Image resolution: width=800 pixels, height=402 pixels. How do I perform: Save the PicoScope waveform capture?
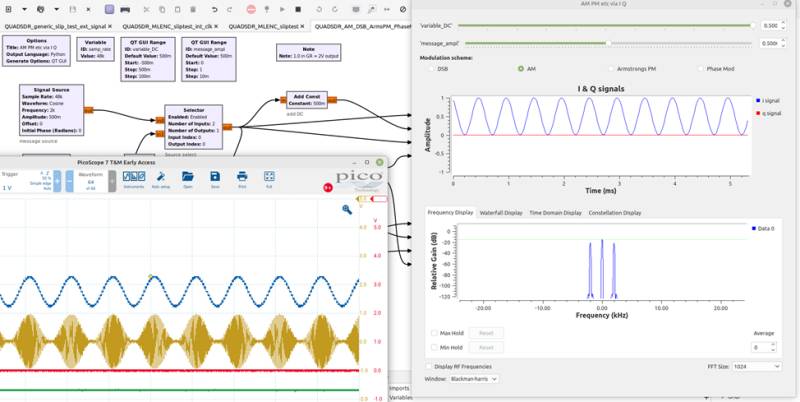215,179
